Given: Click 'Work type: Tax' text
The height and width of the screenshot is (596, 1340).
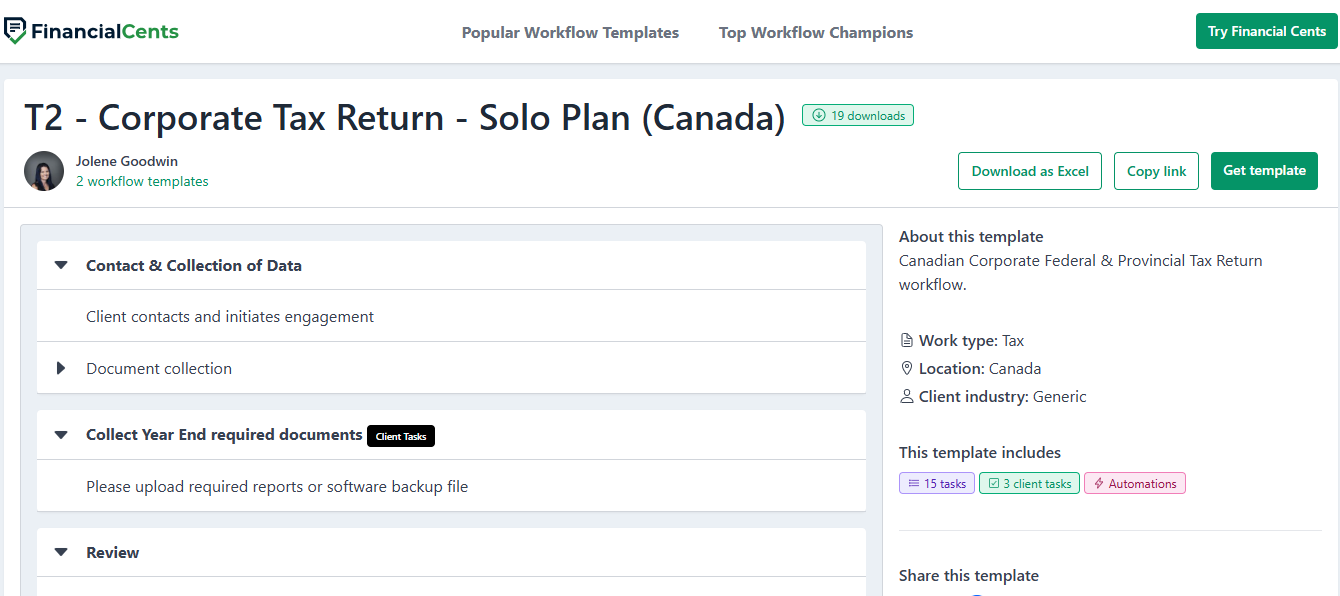Looking at the screenshot, I should (971, 341).
